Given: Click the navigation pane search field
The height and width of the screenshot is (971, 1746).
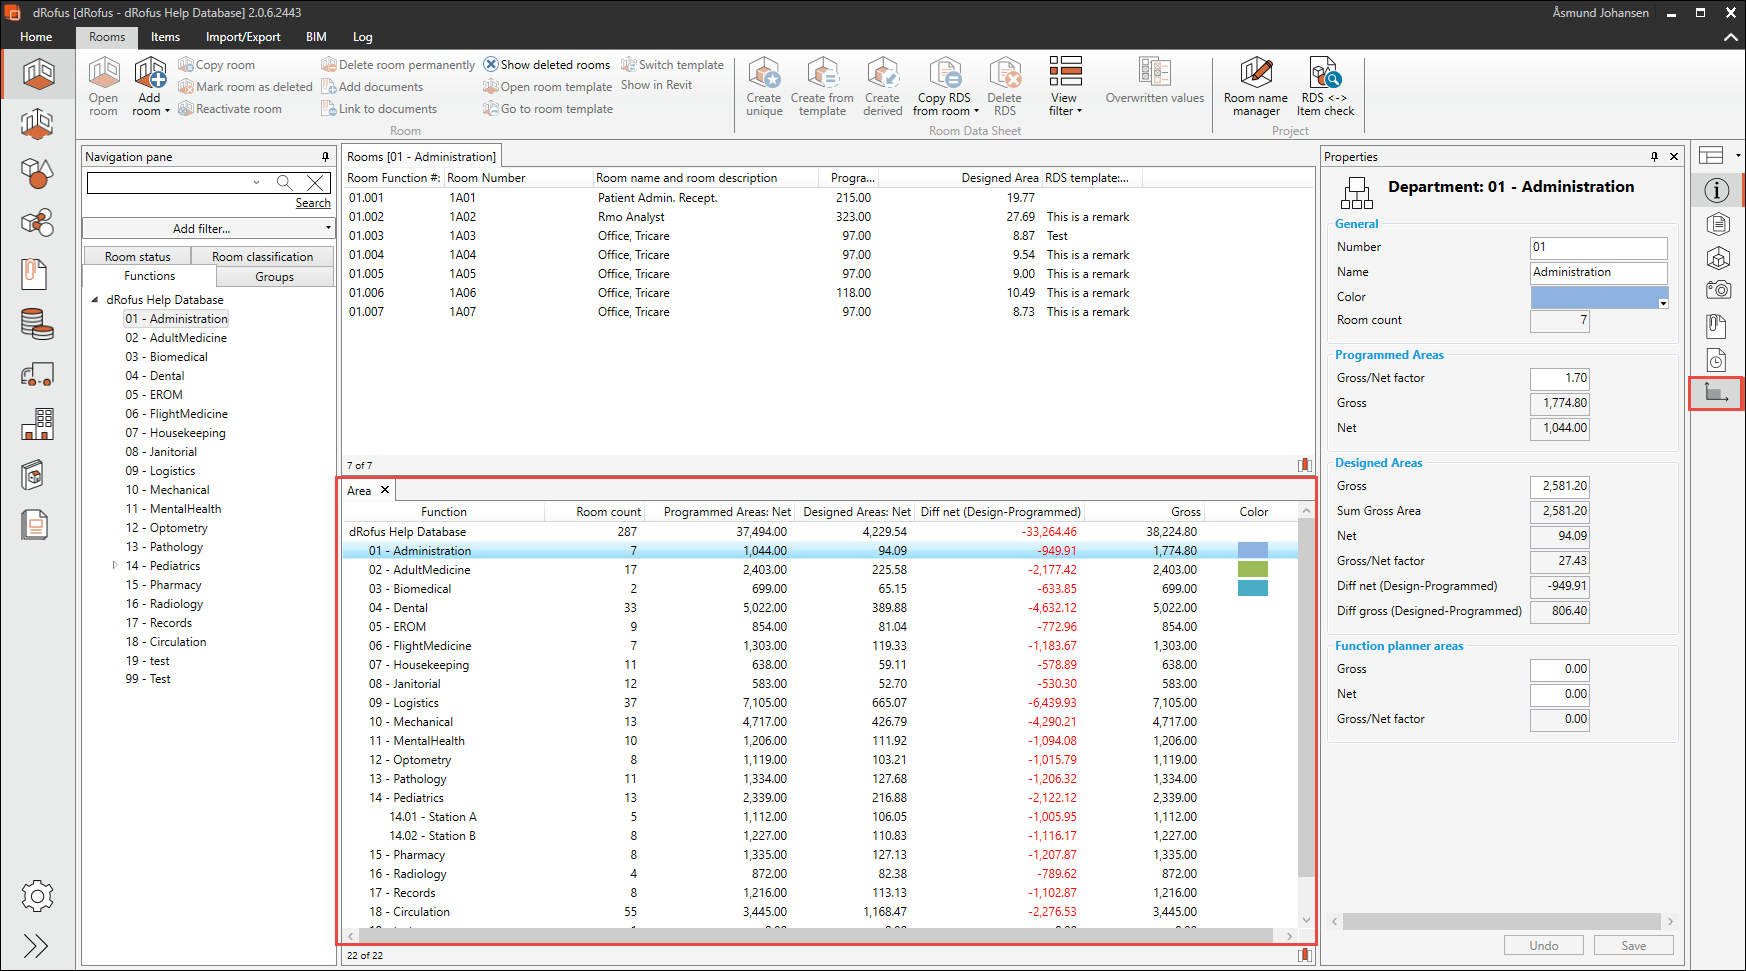Looking at the screenshot, I should point(170,182).
